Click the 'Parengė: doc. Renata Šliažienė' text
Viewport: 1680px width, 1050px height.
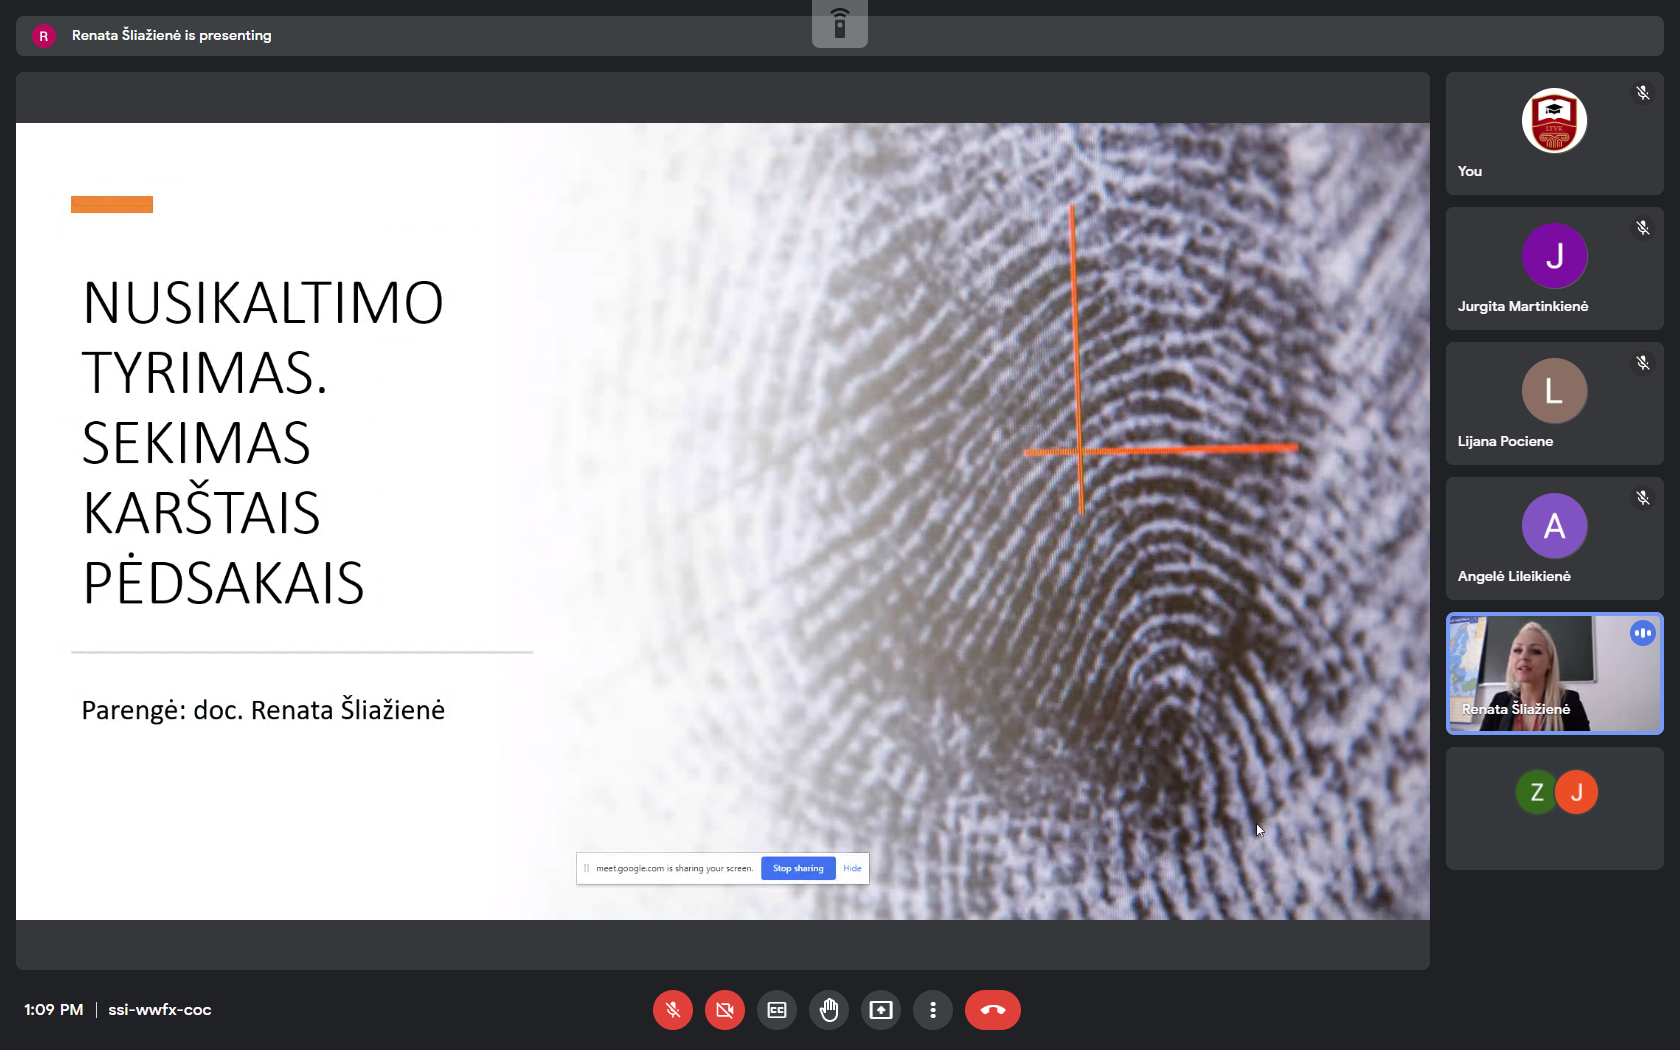(x=263, y=710)
